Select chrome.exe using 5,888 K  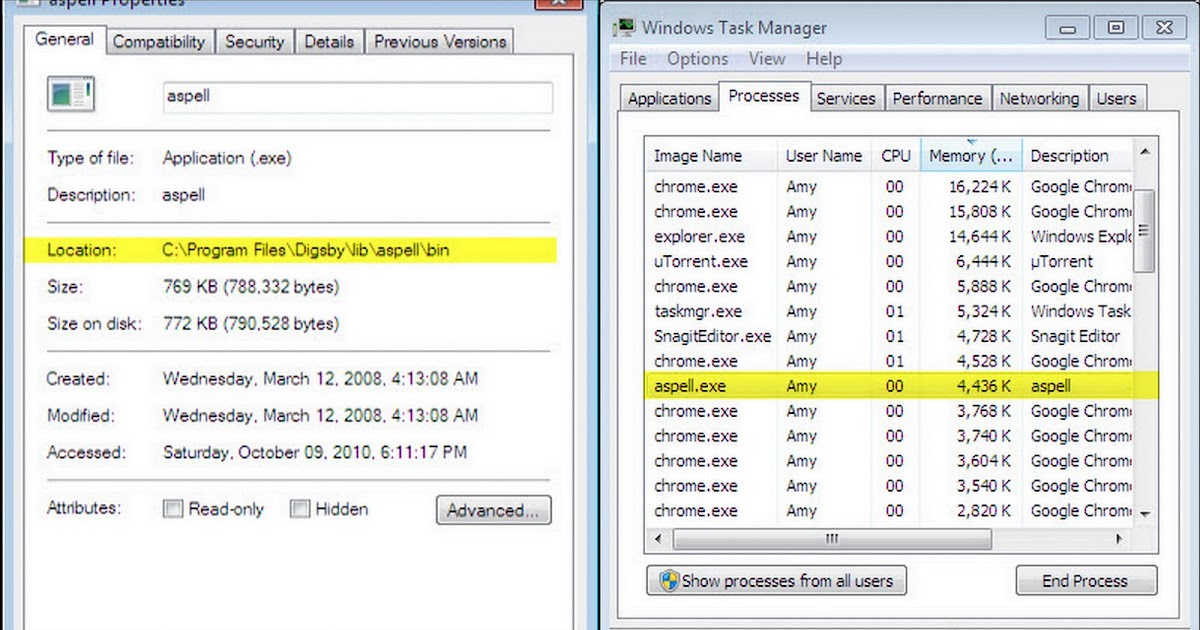[x=890, y=287]
